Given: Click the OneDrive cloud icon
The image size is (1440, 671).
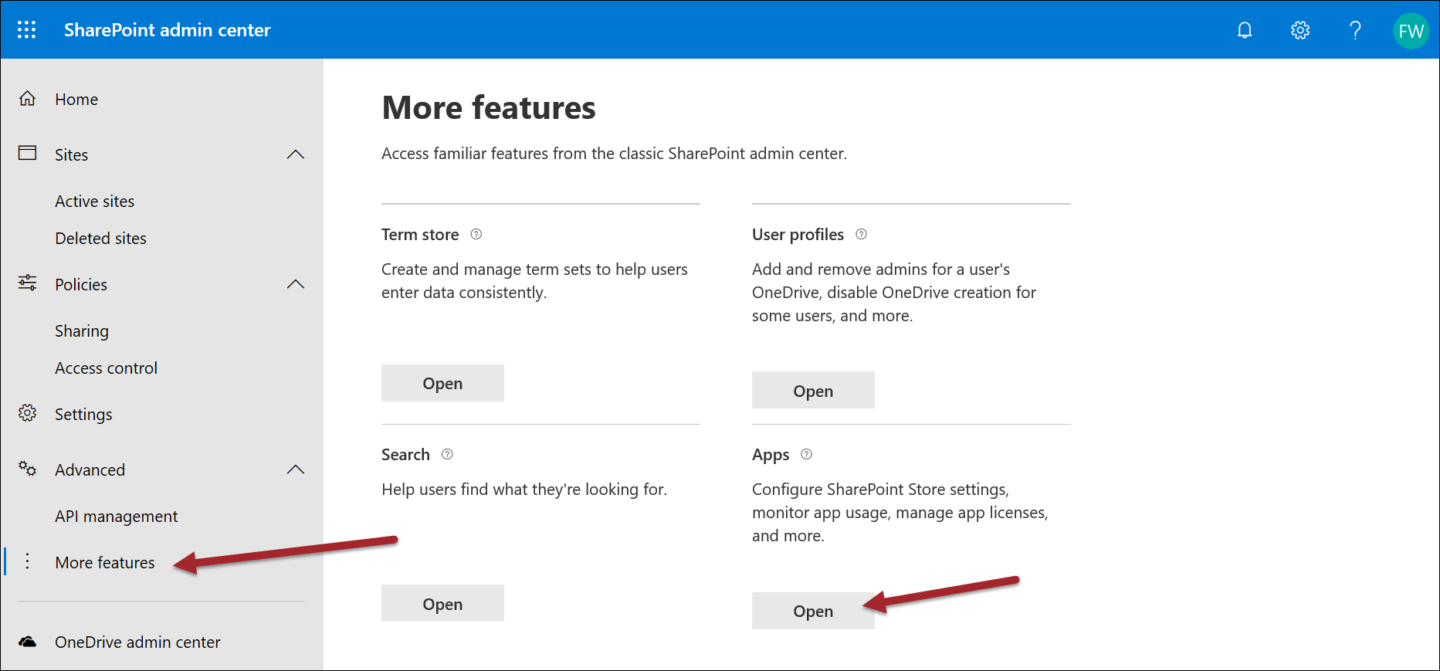Looking at the screenshot, I should [27, 642].
